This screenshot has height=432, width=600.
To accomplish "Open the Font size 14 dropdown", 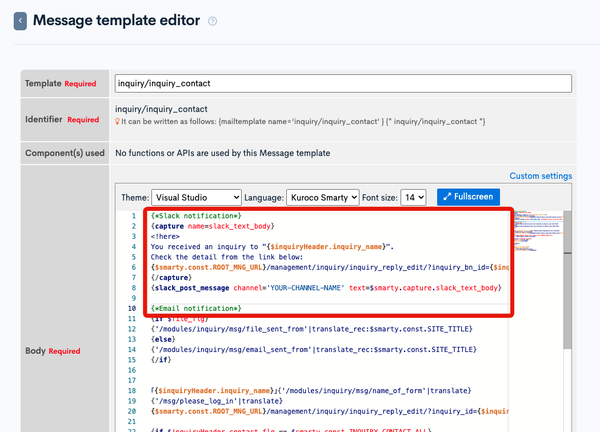I will [413, 197].
